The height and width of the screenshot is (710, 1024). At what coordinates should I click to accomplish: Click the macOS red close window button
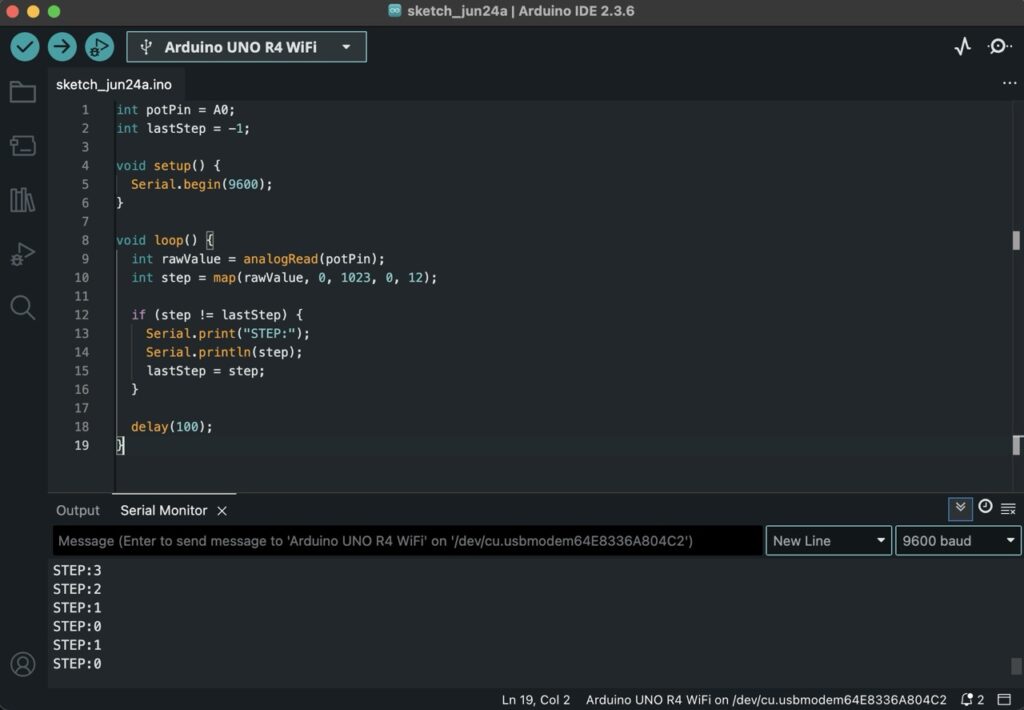(12, 11)
